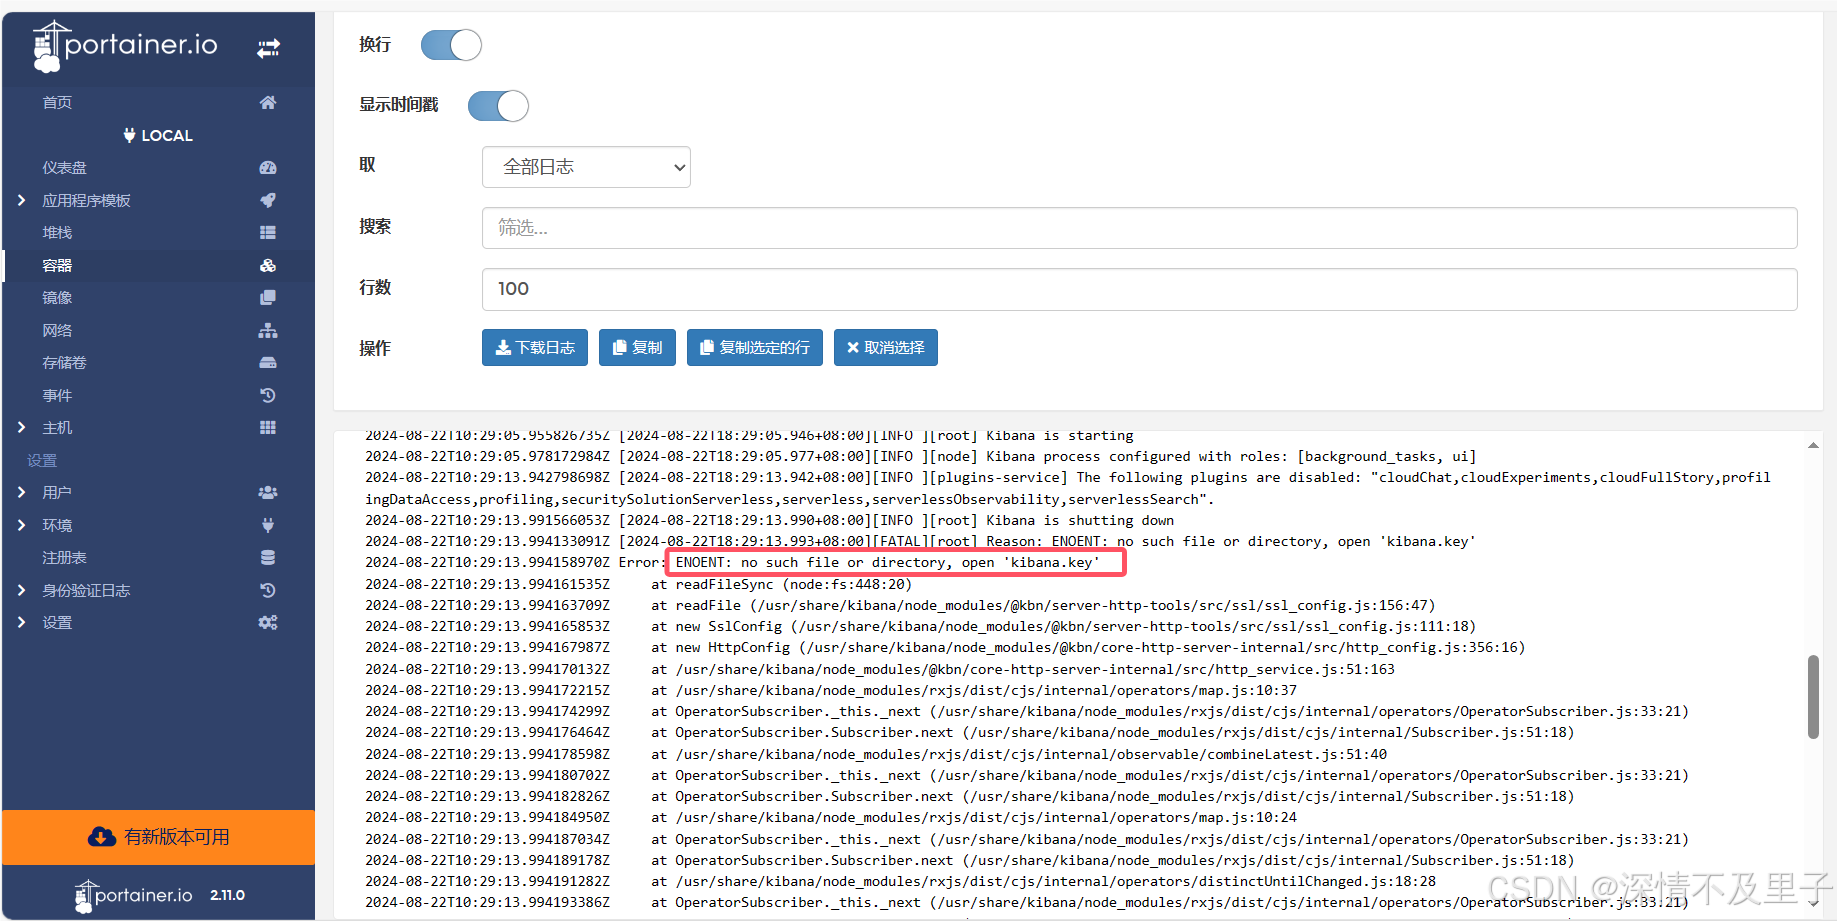Screen dimensions: 1838x921
Task: Click the plug icon next to LOCAL
Action: [129, 135]
